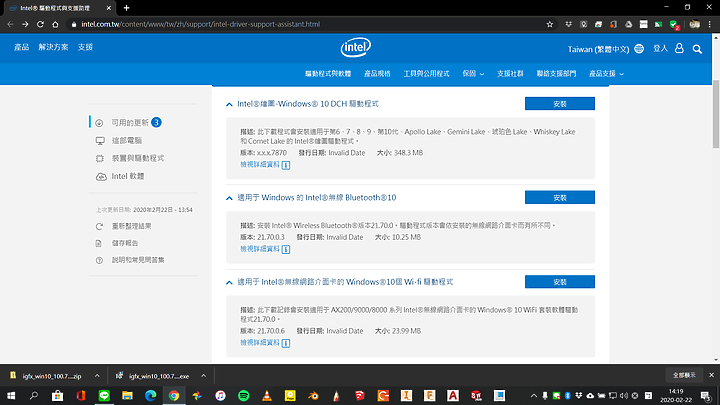The image size is (720, 405).
Task: Open Chrome's three-dot menu
Action: point(709,24)
